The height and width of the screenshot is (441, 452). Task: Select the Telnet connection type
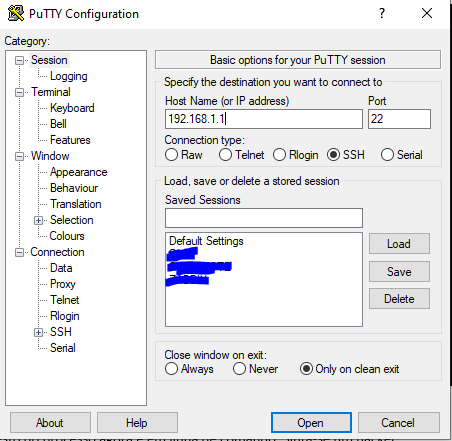click(225, 155)
